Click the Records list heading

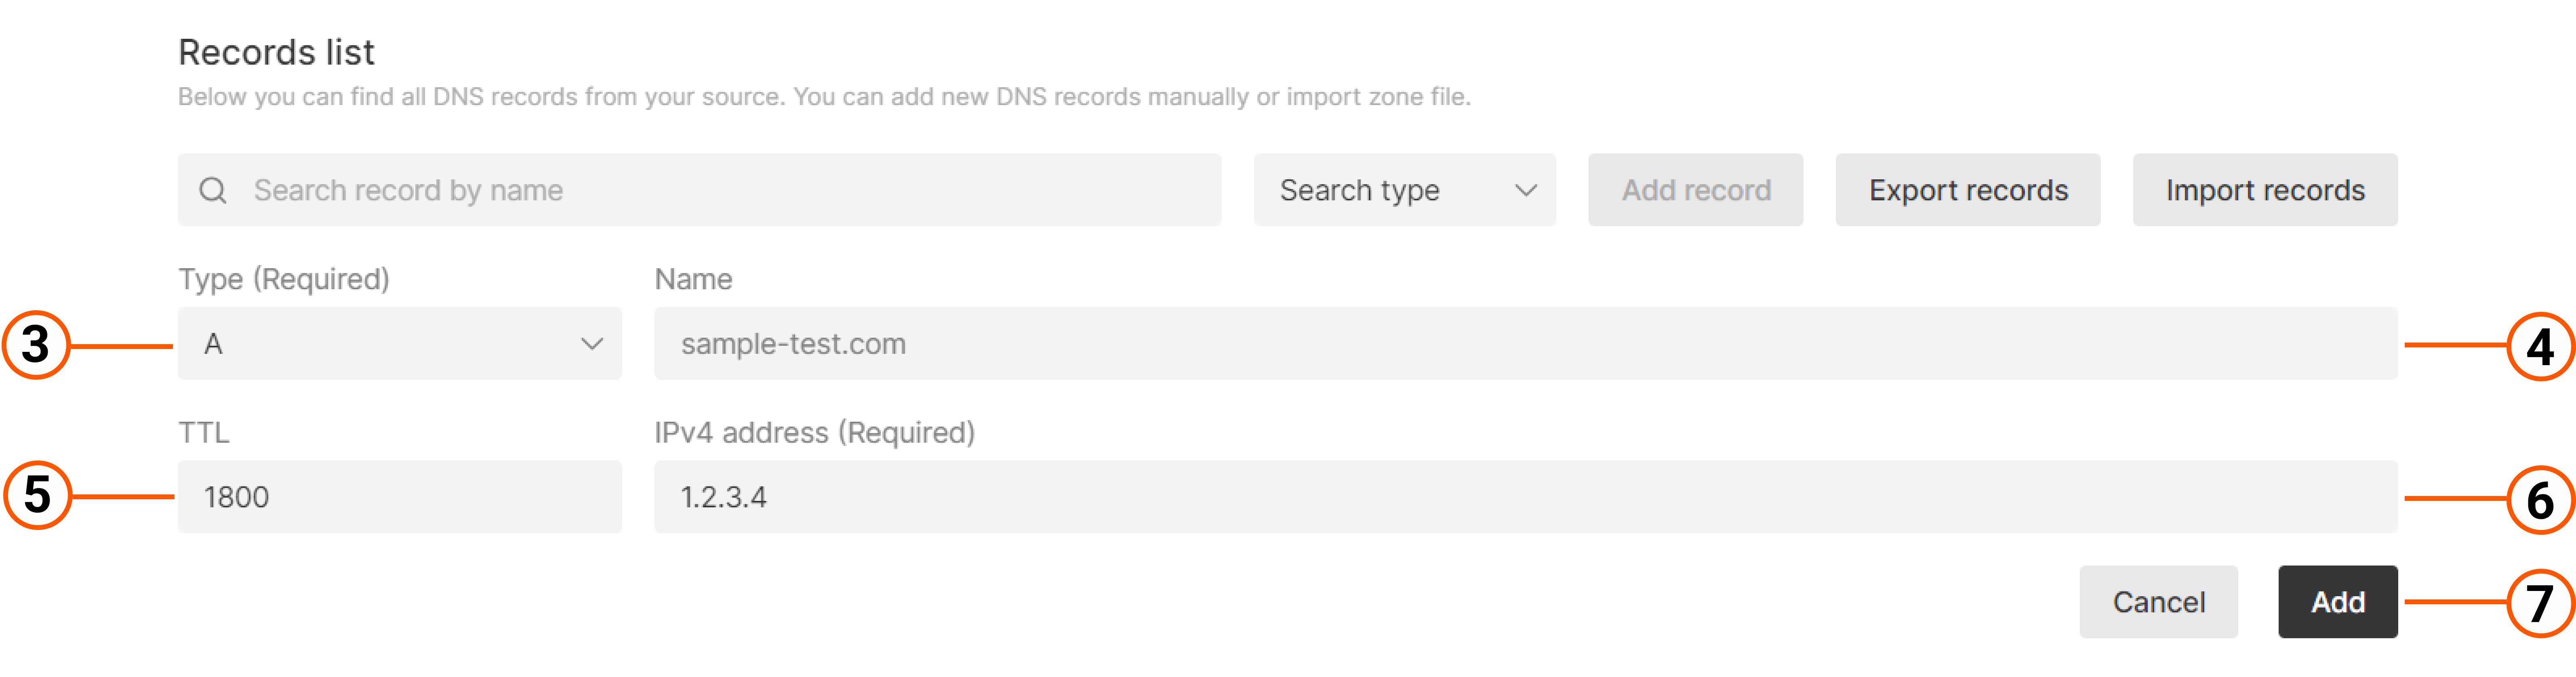(276, 52)
